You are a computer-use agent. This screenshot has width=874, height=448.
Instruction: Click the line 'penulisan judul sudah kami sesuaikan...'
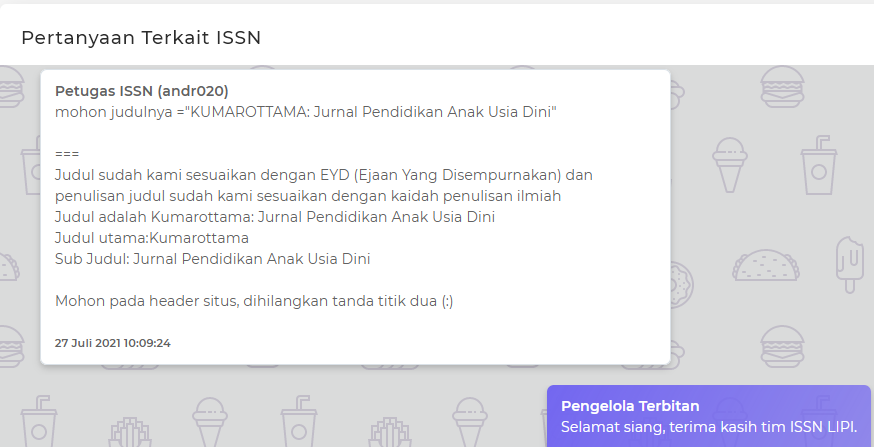pos(308,196)
